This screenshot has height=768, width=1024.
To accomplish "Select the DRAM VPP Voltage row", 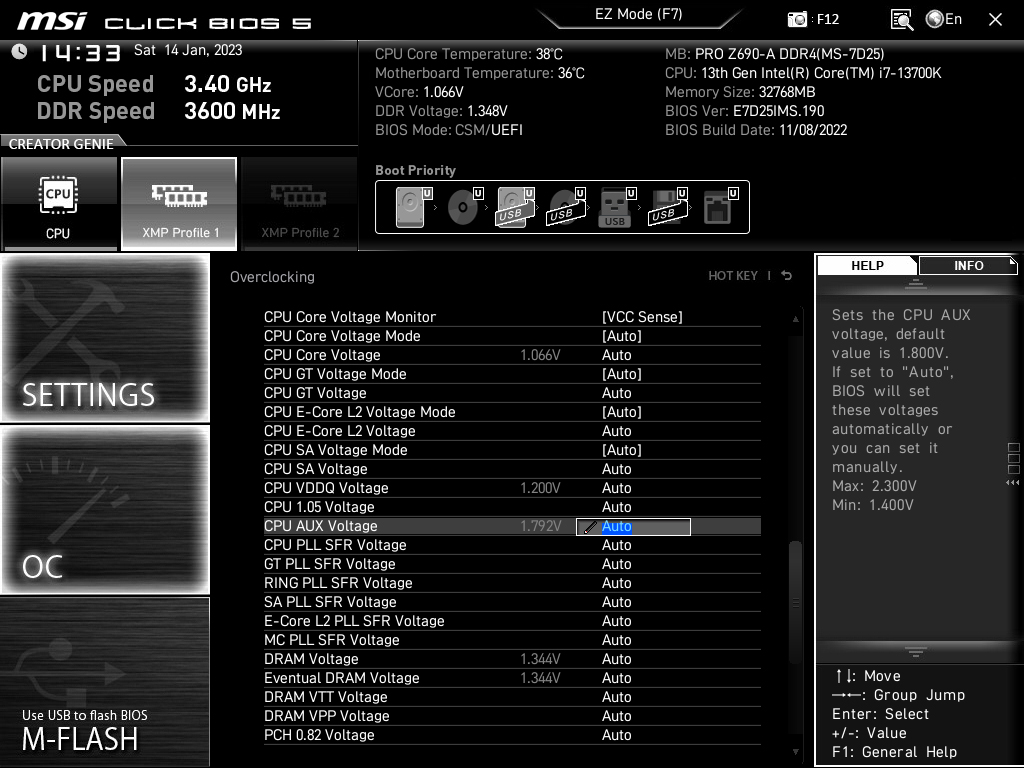I will (512, 715).
